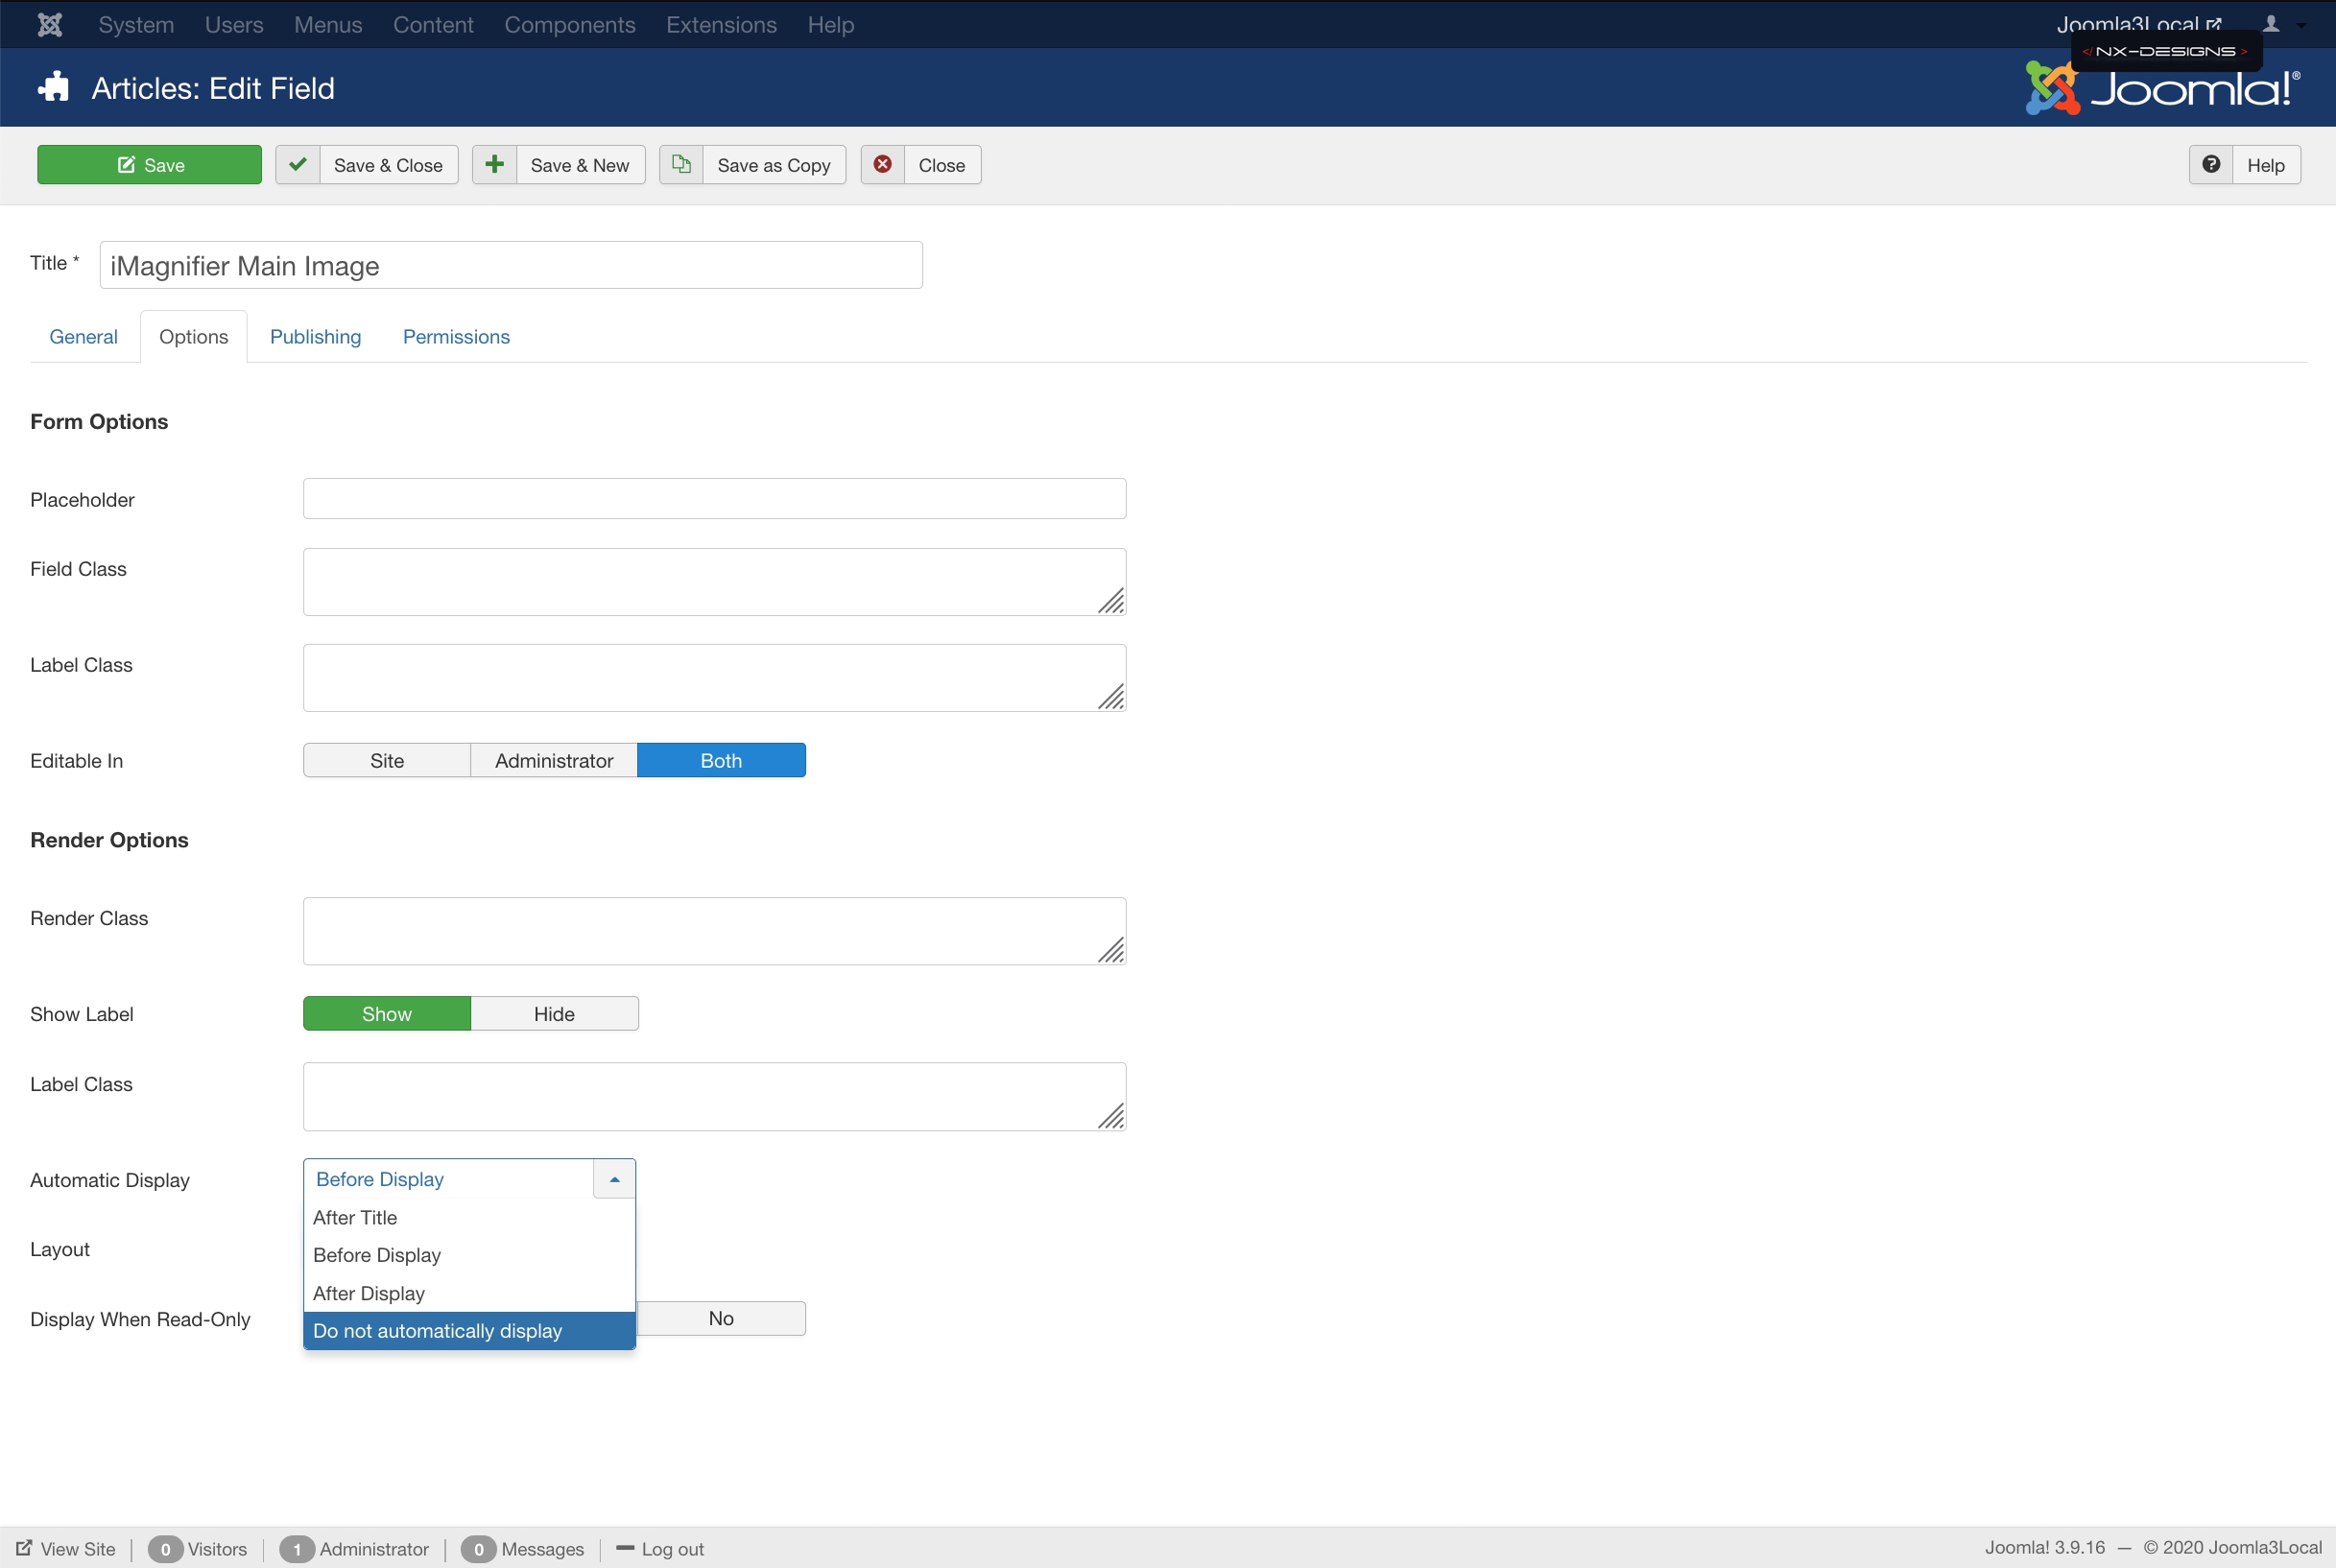Click the plus icon for Save & New
This screenshot has width=2336, height=1568.
point(495,165)
